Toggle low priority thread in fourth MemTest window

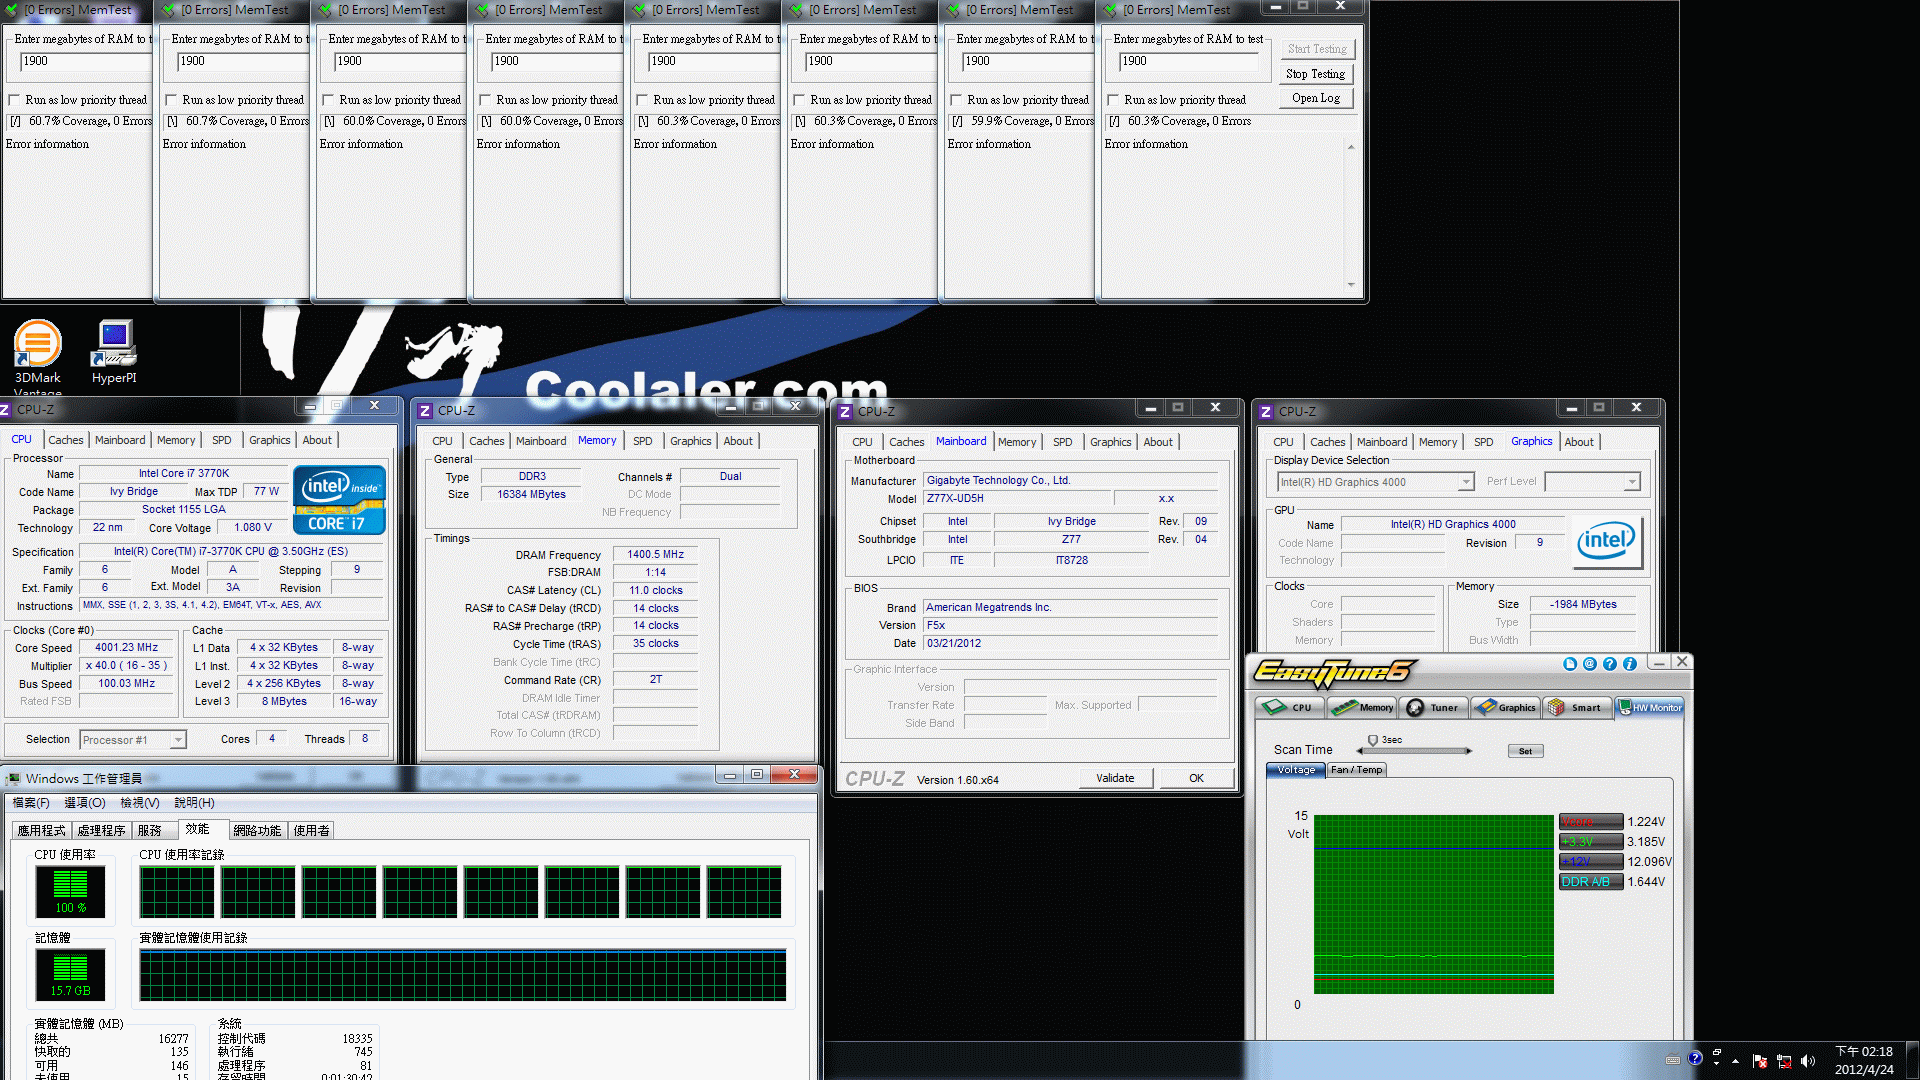[485, 100]
